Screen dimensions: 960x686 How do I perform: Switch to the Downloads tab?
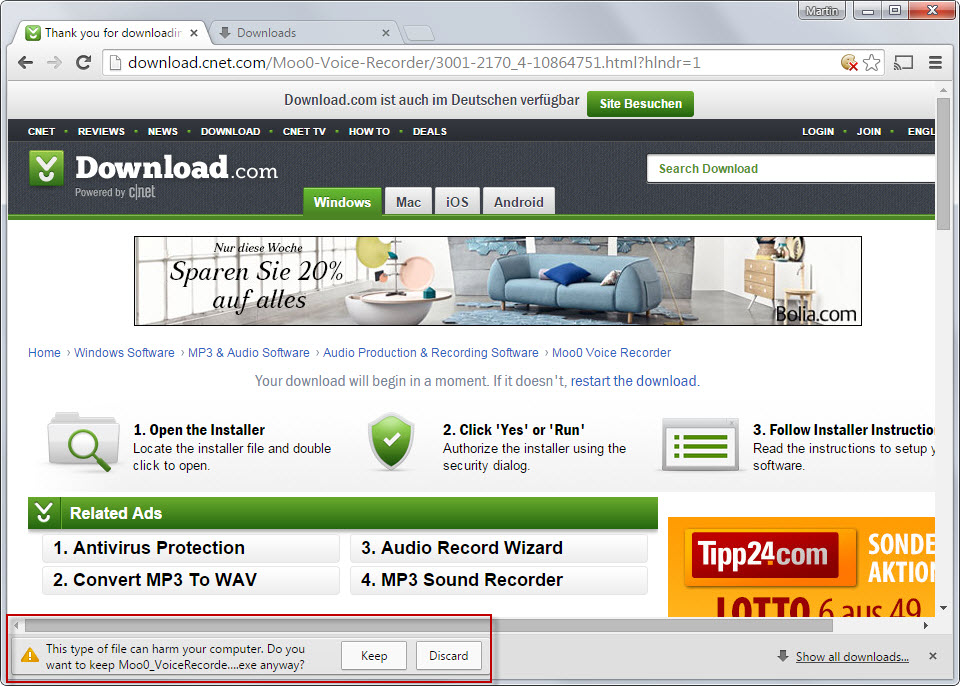(304, 33)
